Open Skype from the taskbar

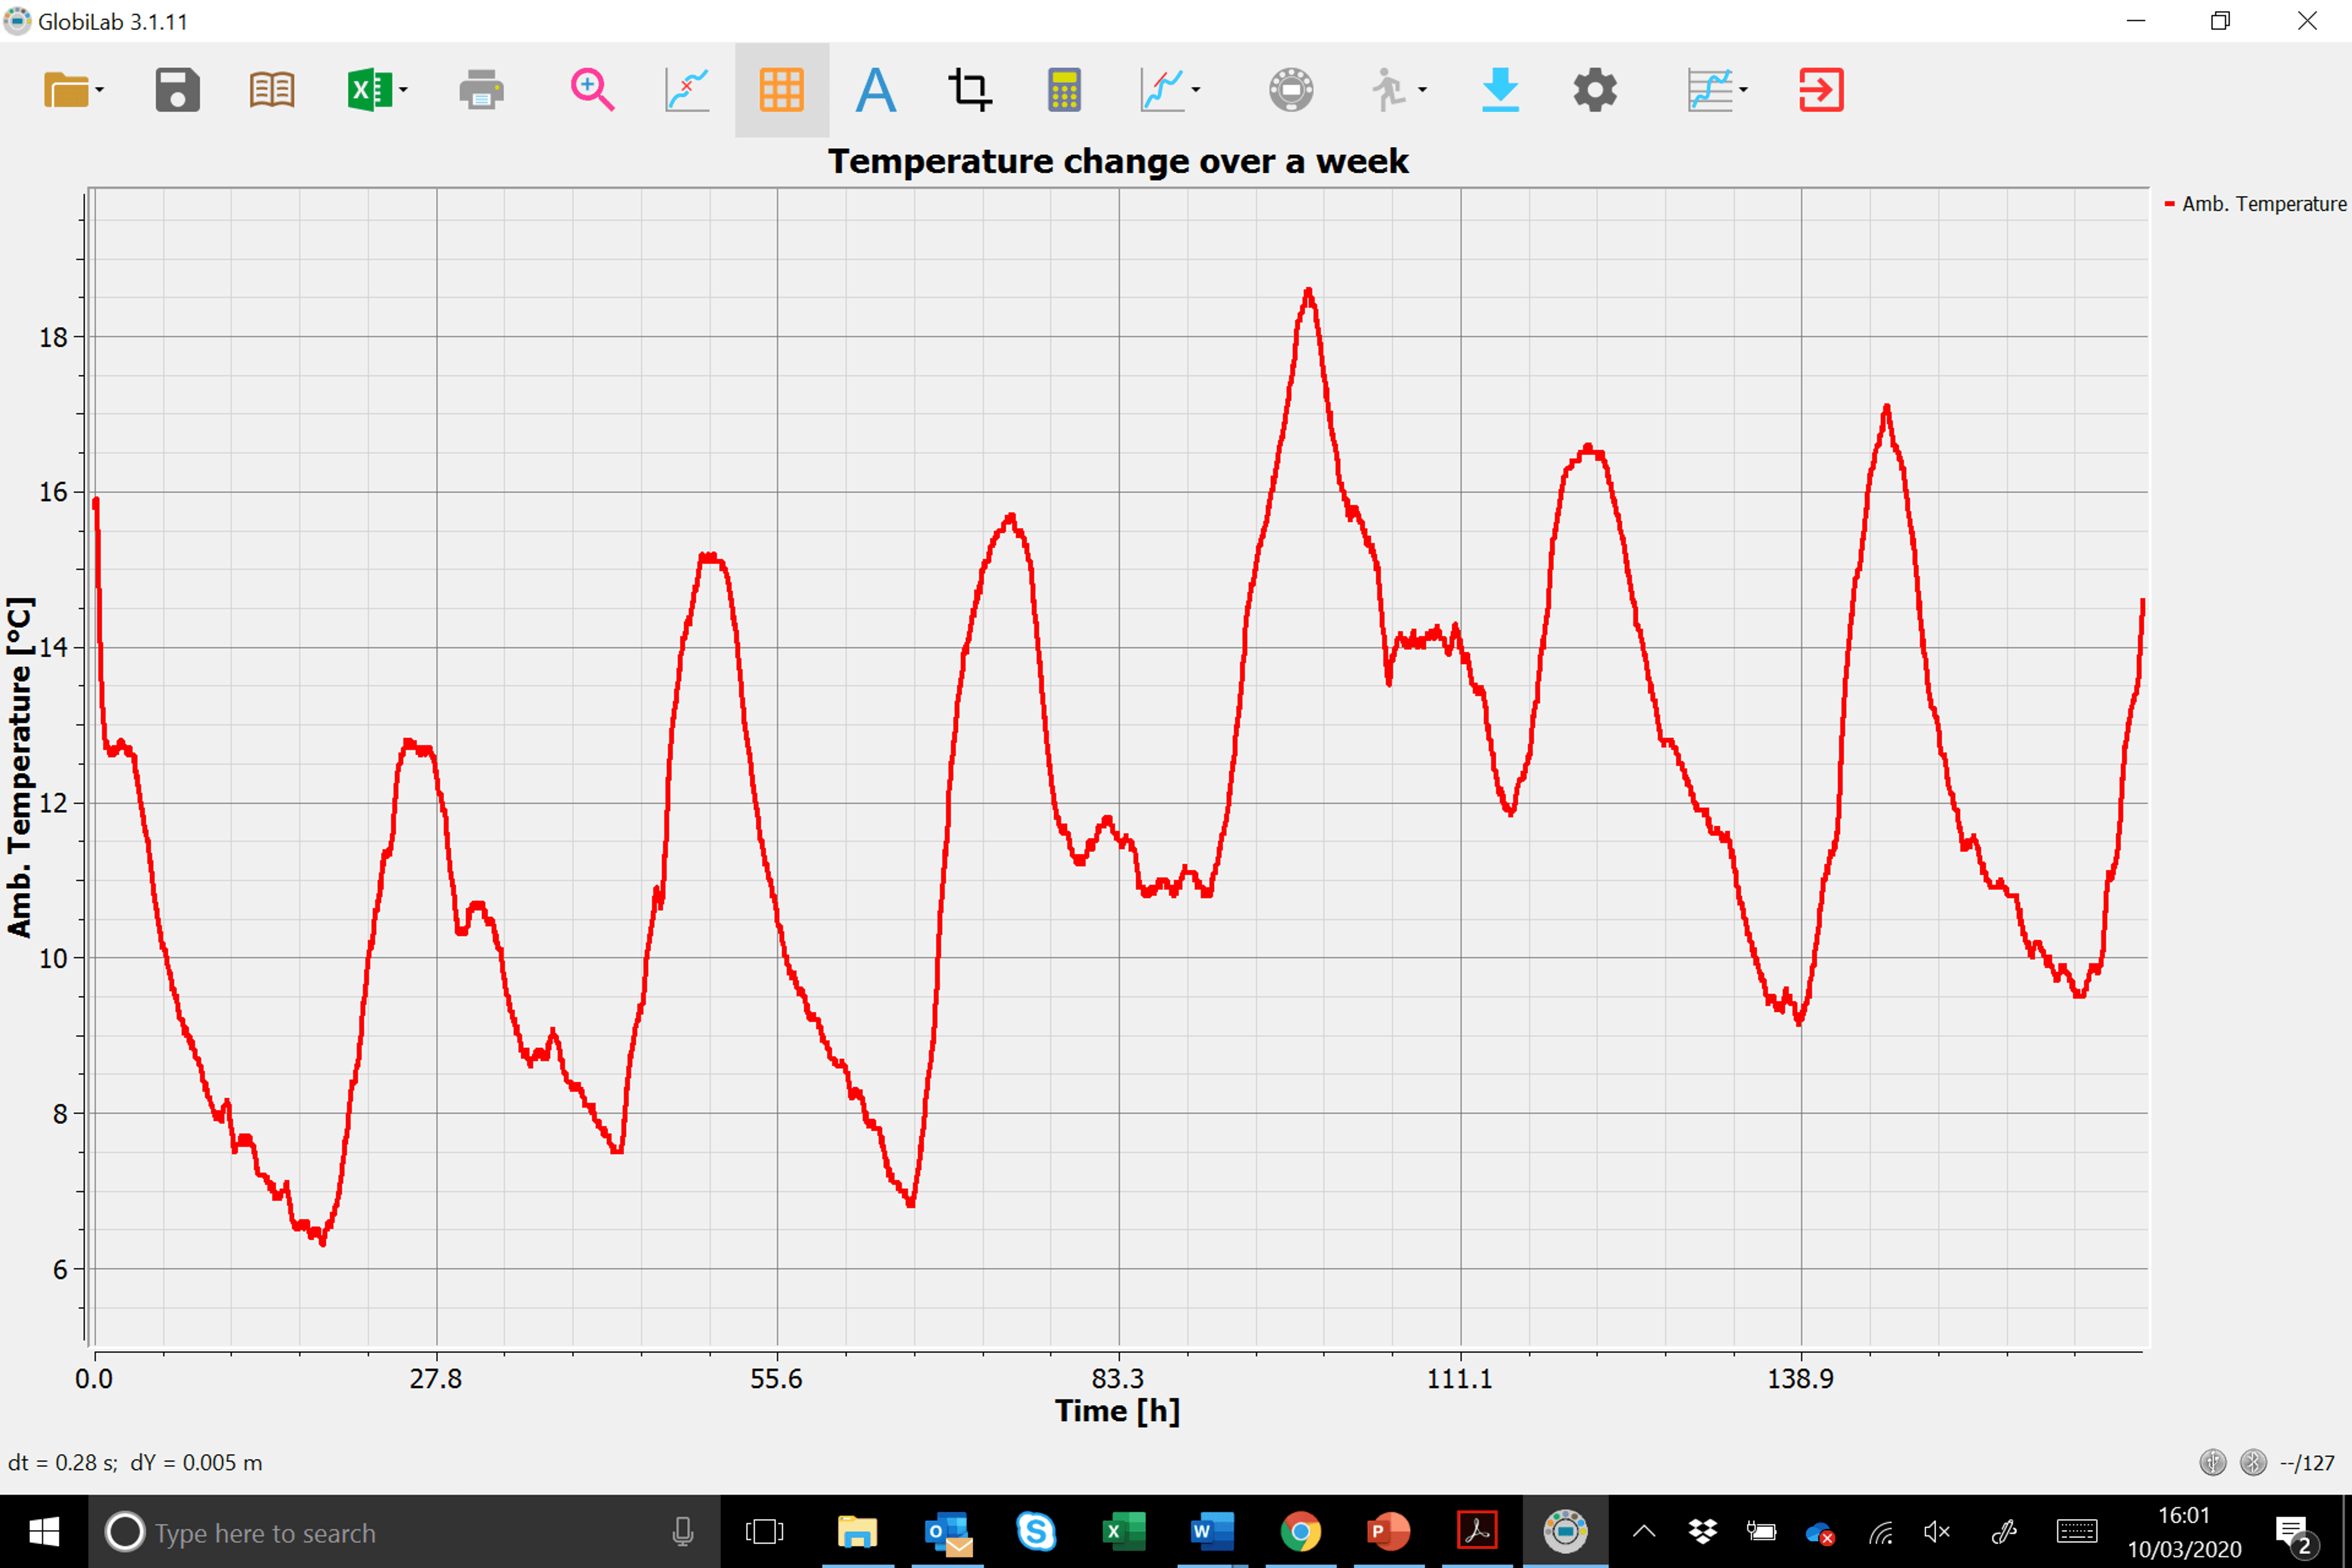point(1035,1532)
